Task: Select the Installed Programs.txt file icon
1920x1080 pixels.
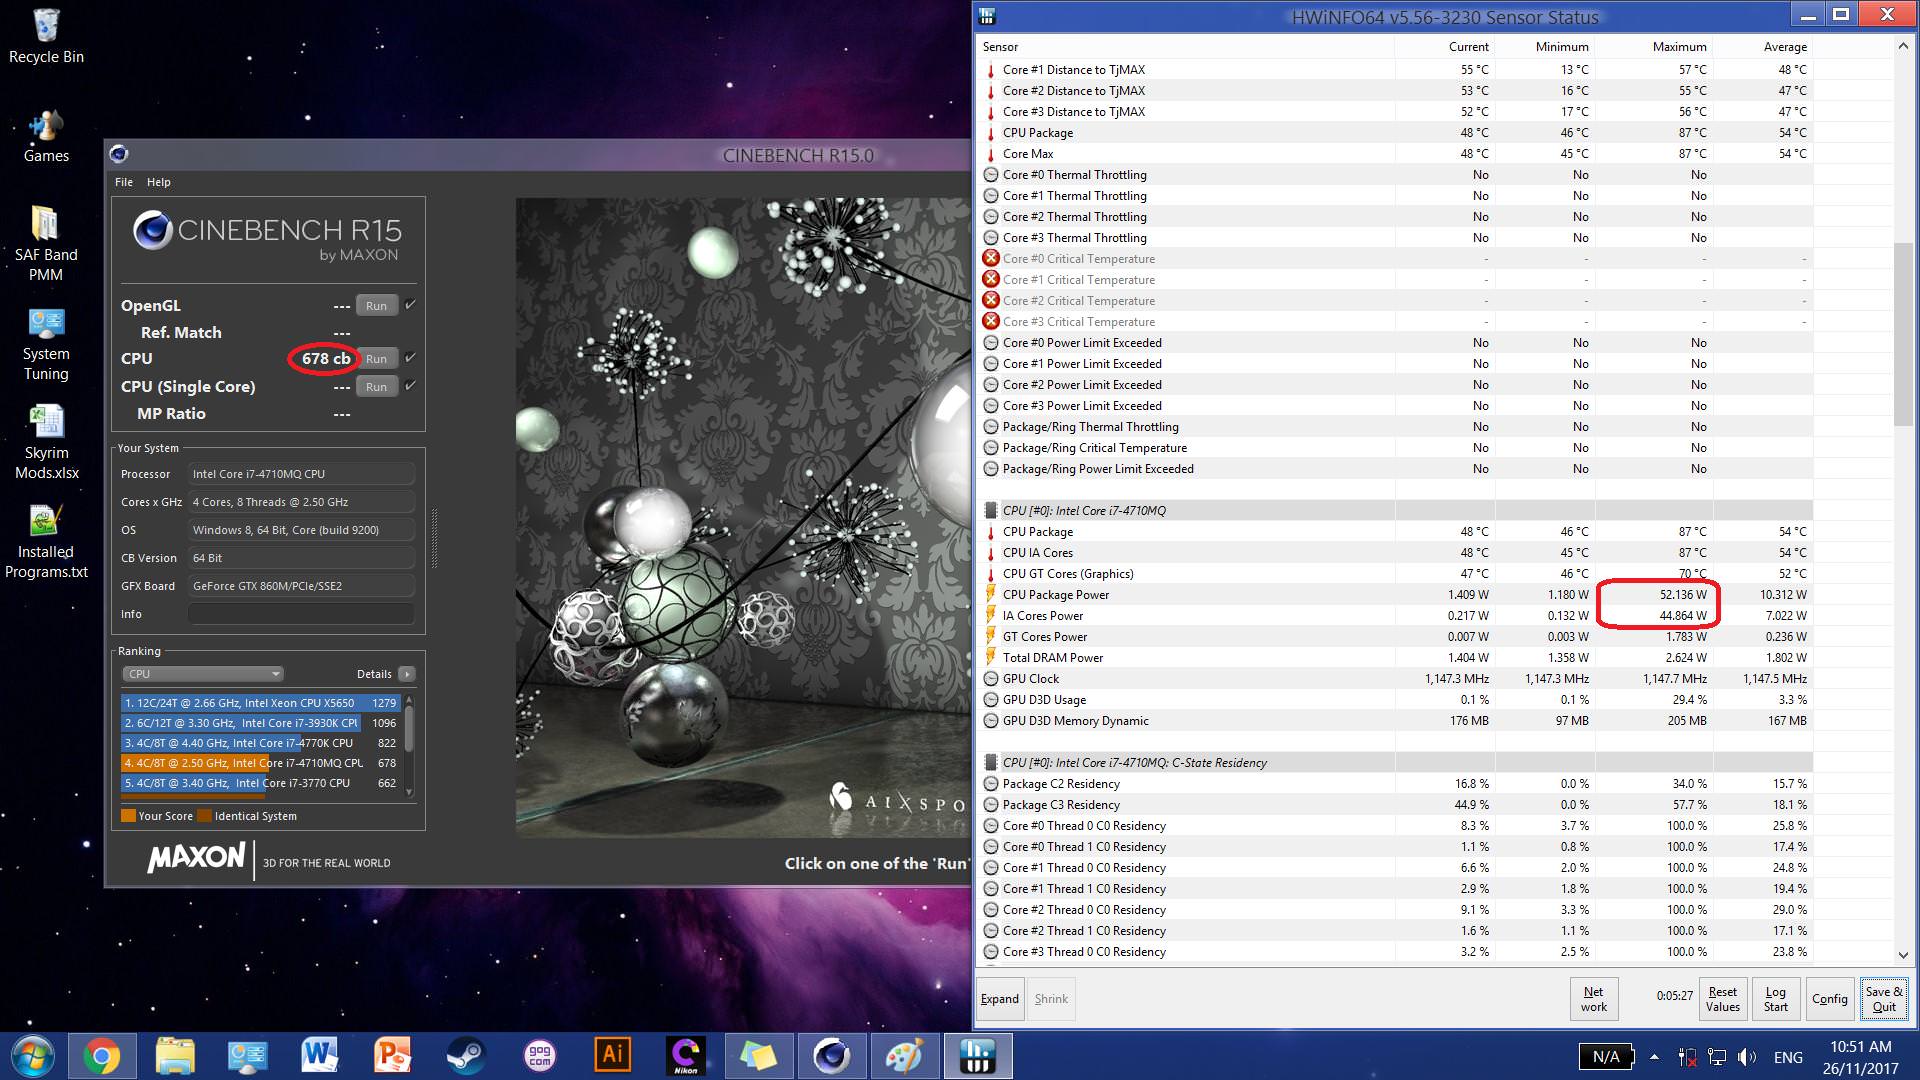Action: coord(46,541)
